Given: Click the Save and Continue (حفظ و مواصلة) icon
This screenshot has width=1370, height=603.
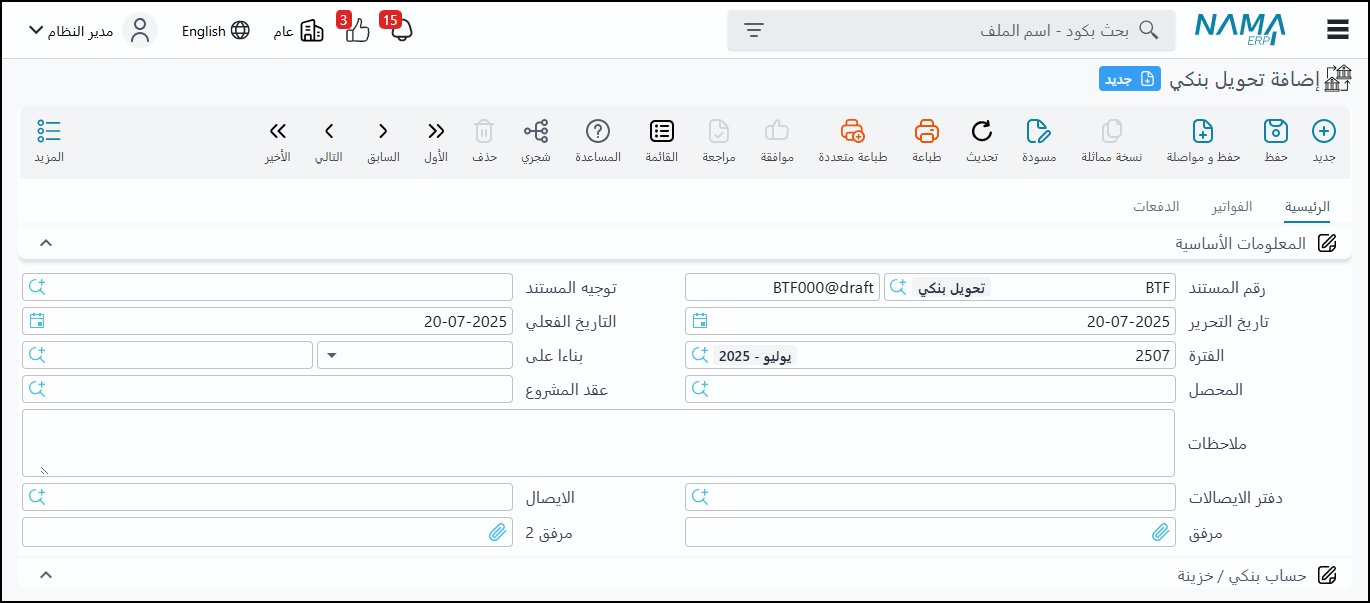Looking at the screenshot, I should tap(1203, 132).
